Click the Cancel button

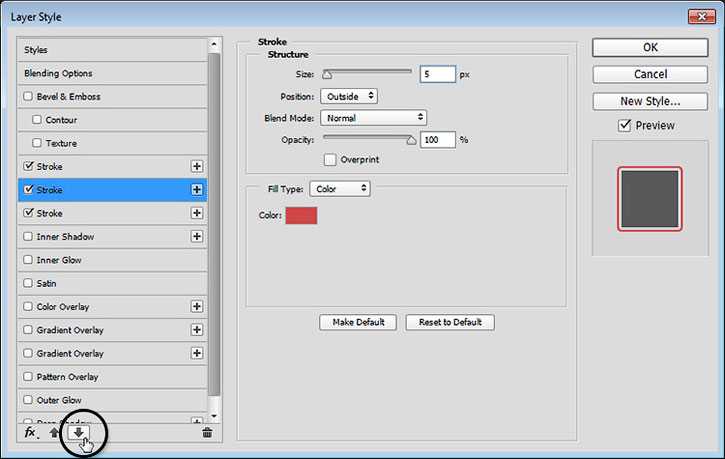click(650, 74)
